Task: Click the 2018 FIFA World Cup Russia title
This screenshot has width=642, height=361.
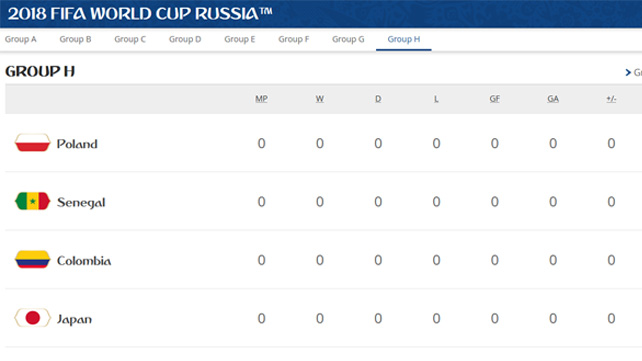Action: 140,14
